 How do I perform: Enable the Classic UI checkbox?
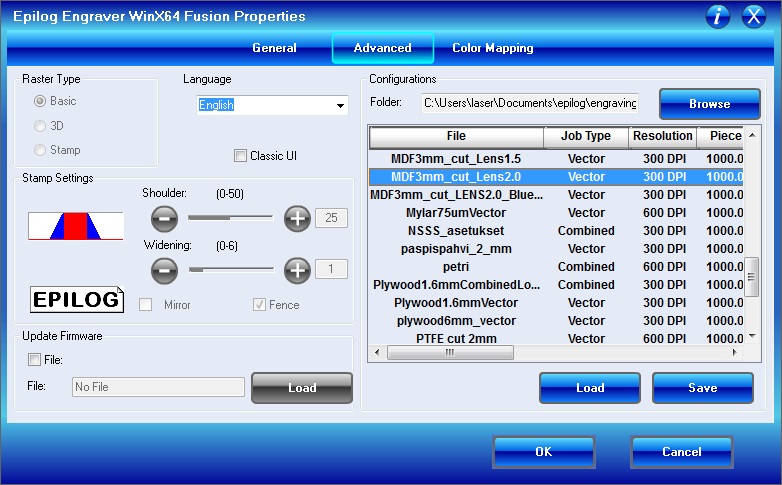(240, 156)
